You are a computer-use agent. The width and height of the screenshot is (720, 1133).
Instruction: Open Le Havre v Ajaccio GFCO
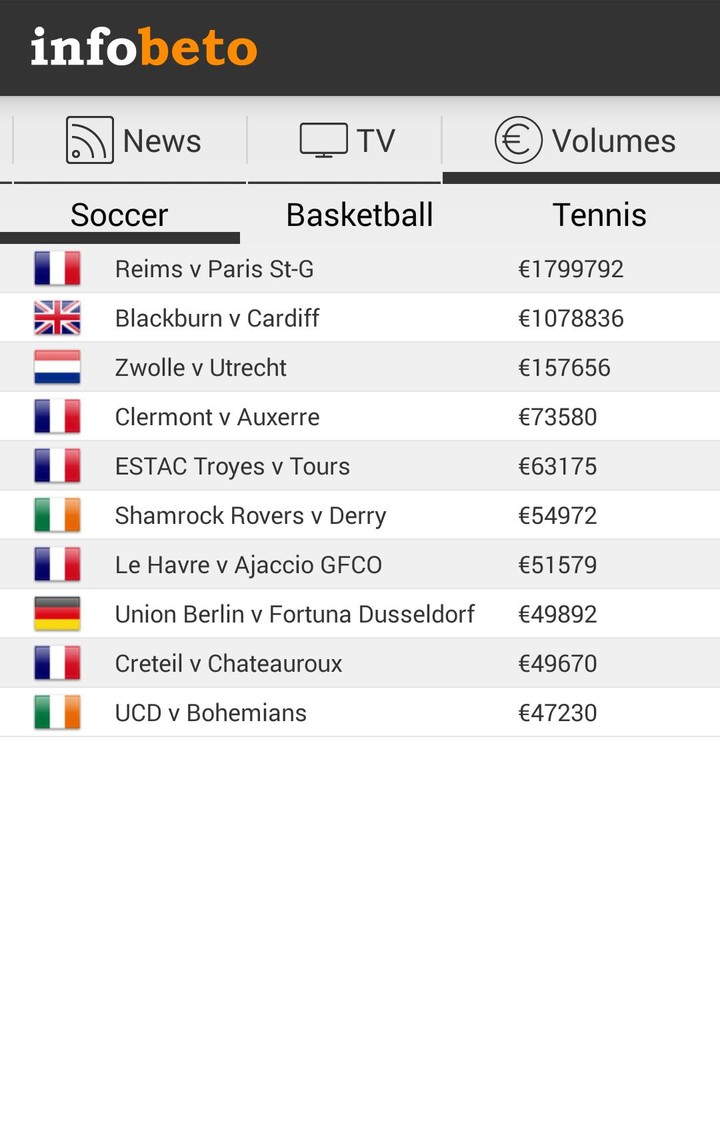(248, 565)
